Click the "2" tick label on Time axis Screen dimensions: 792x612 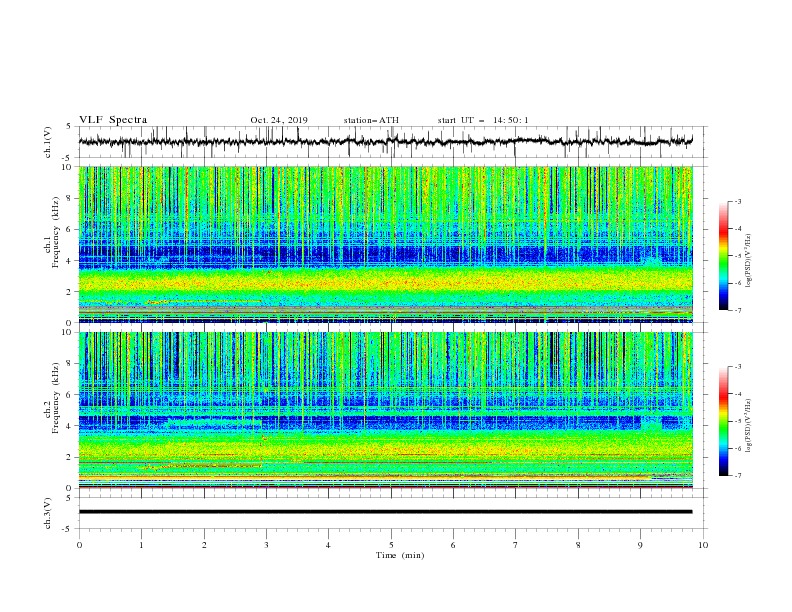coord(204,545)
